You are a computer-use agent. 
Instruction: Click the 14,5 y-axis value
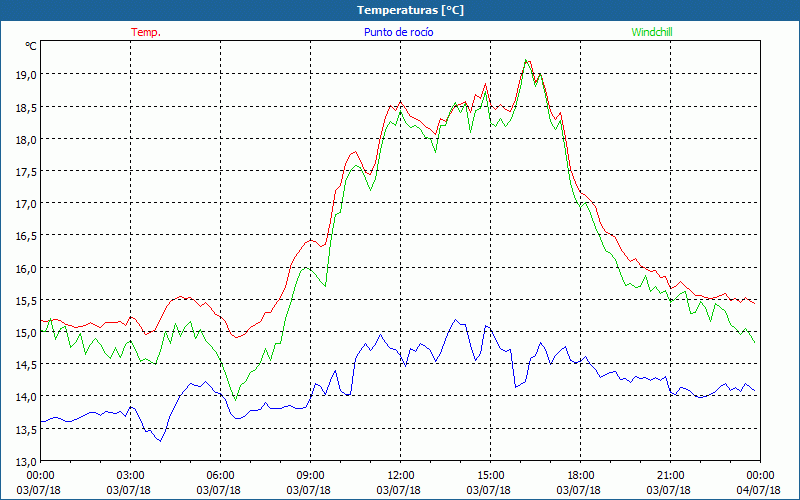(26, 365)
